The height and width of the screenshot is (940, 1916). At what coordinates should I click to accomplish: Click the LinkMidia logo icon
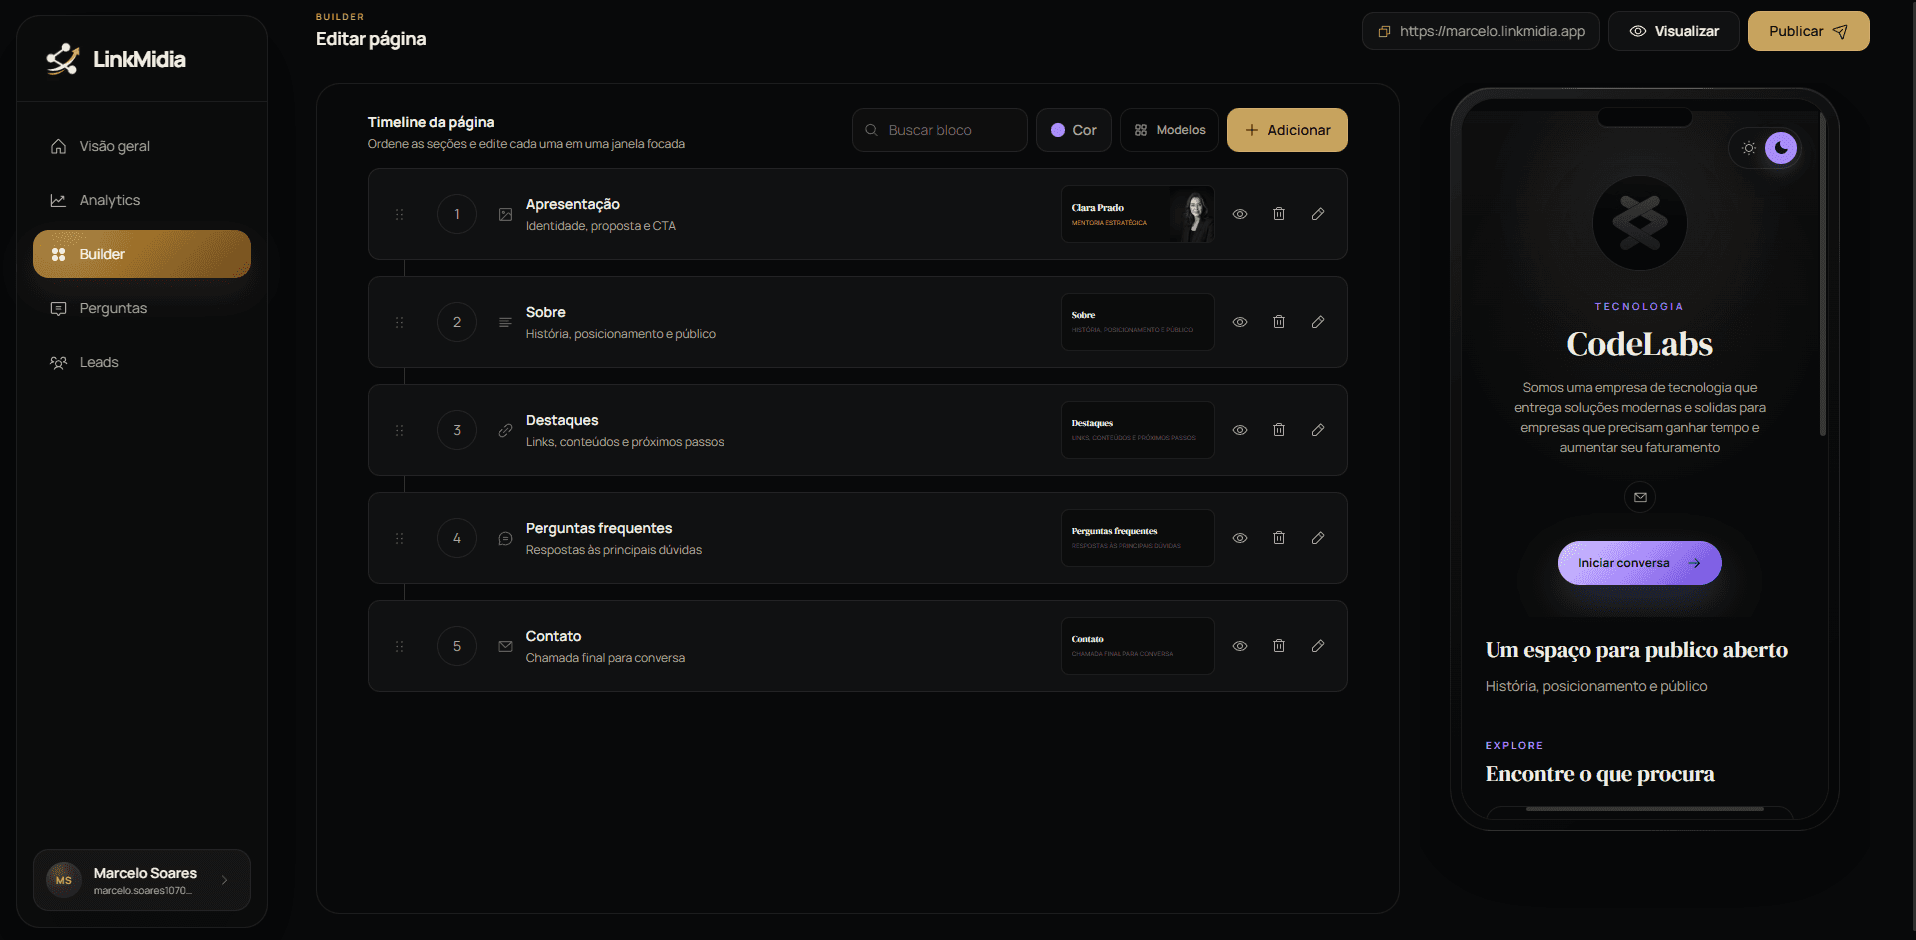point(62,59)
